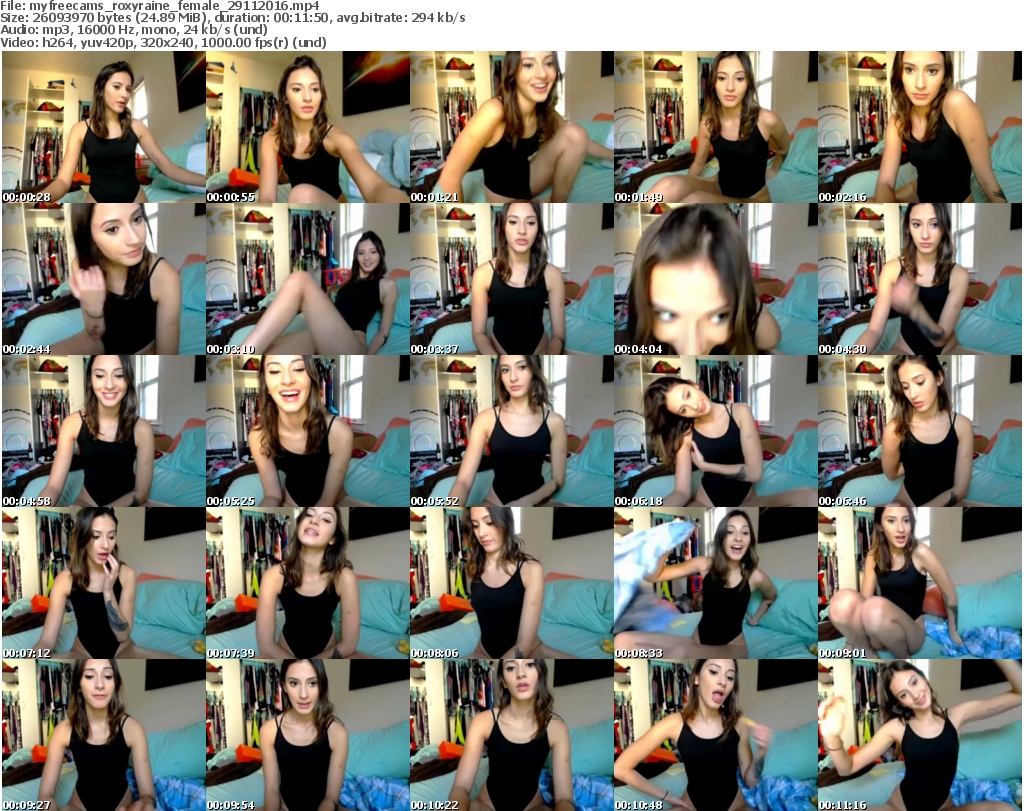Open the thumbnail marked 00:01:21

click(511, 127)
